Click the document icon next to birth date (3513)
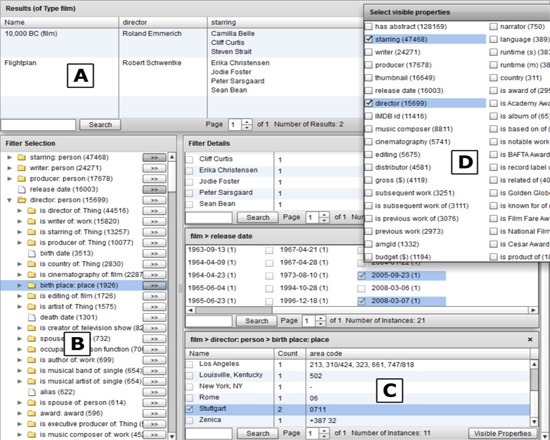The image size is (550, 440). tap(32, 253)
